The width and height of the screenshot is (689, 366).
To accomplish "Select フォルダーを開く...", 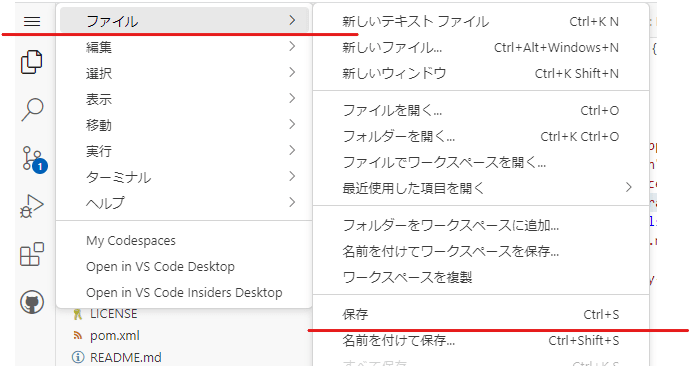I will tap(481, 137).
